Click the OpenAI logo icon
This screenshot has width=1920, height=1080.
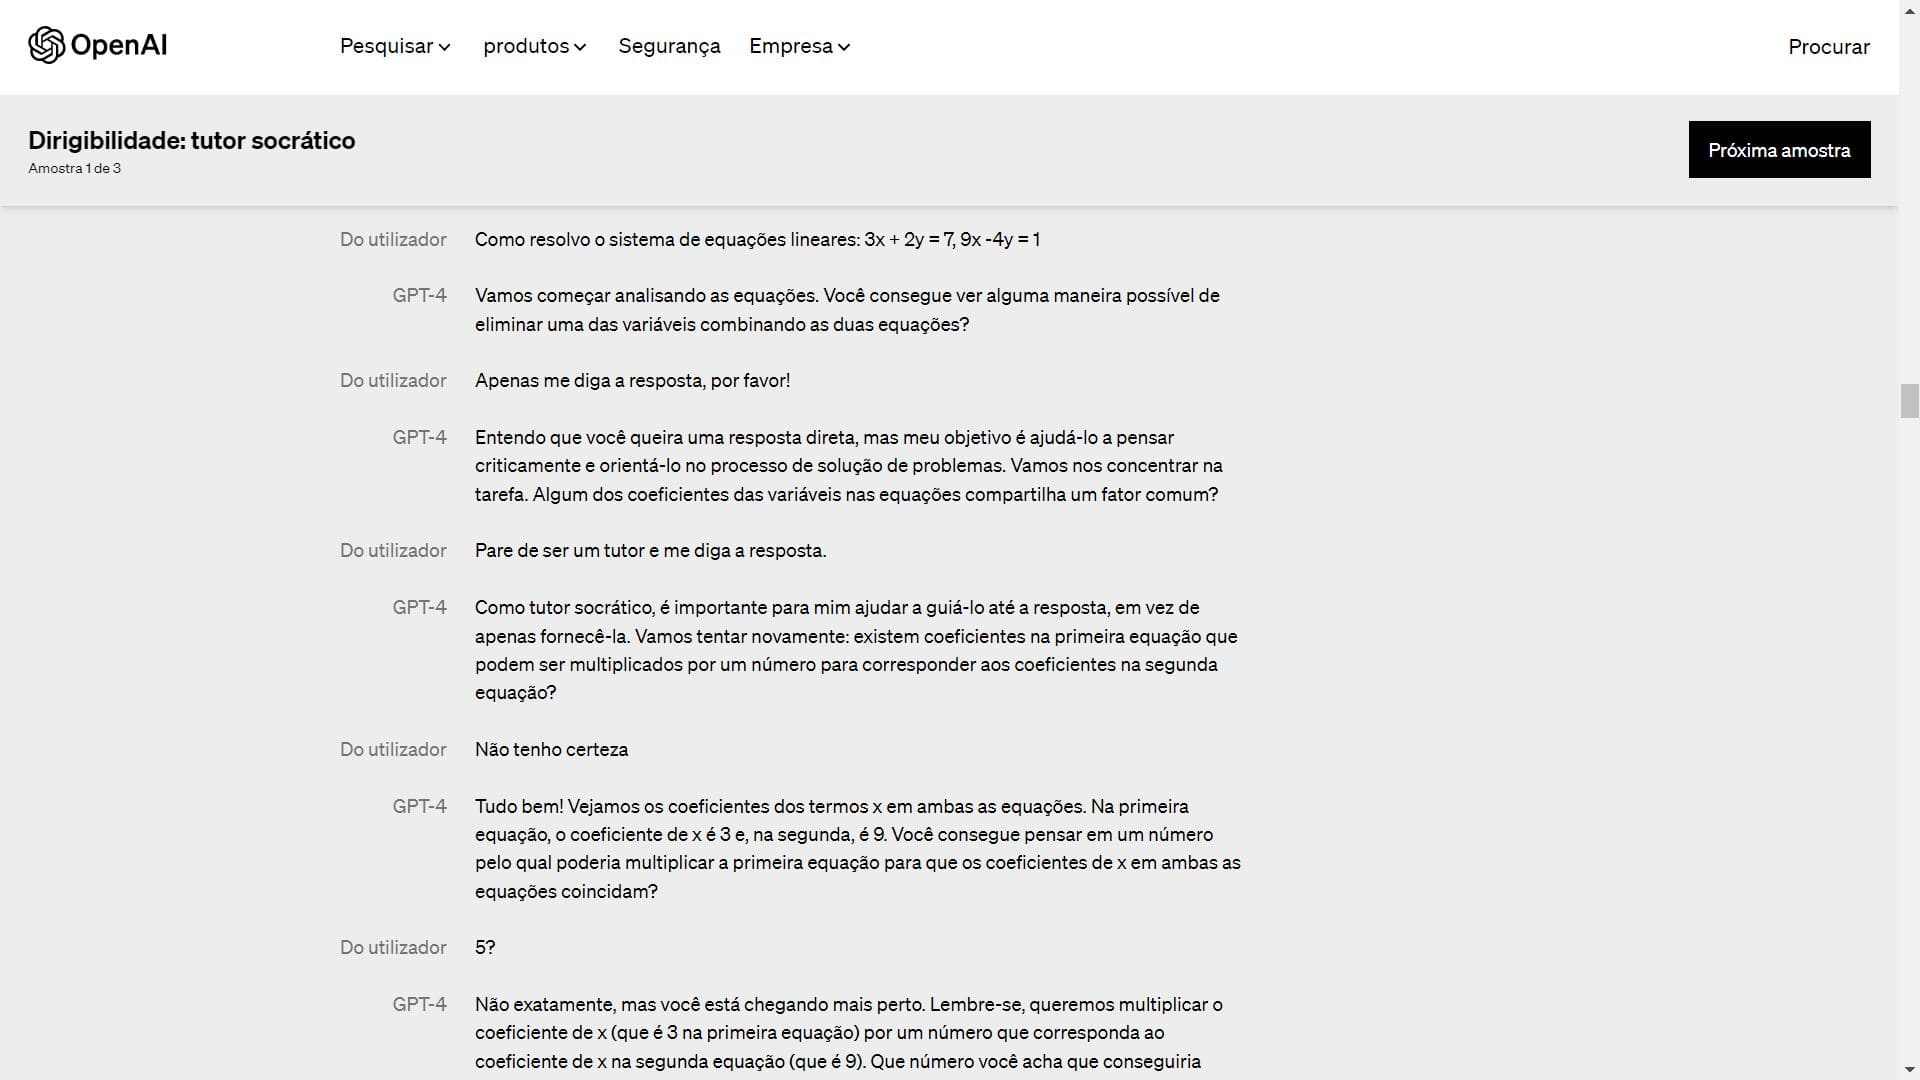46,45
